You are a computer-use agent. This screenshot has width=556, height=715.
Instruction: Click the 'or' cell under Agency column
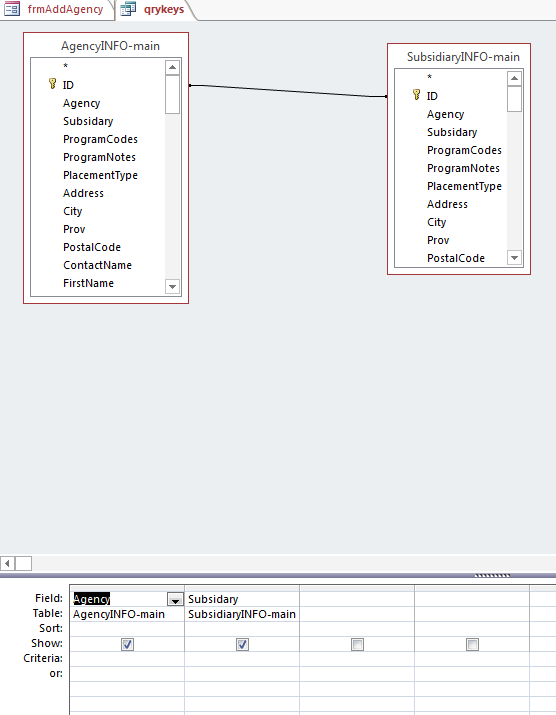tap(127, 674)
